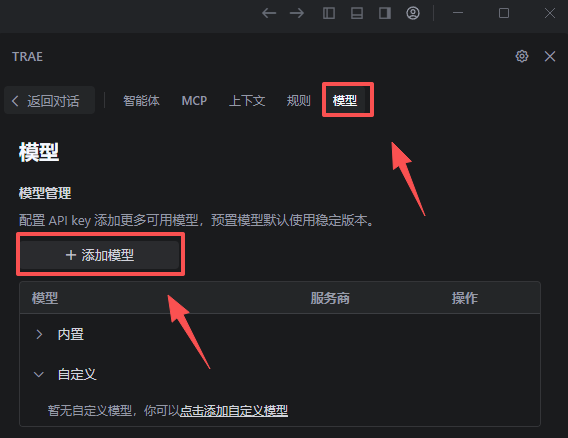The width and height of the screenshot is (568, 438).
Task: Open TRAE settings gear icon
Action: click(522, 56)
